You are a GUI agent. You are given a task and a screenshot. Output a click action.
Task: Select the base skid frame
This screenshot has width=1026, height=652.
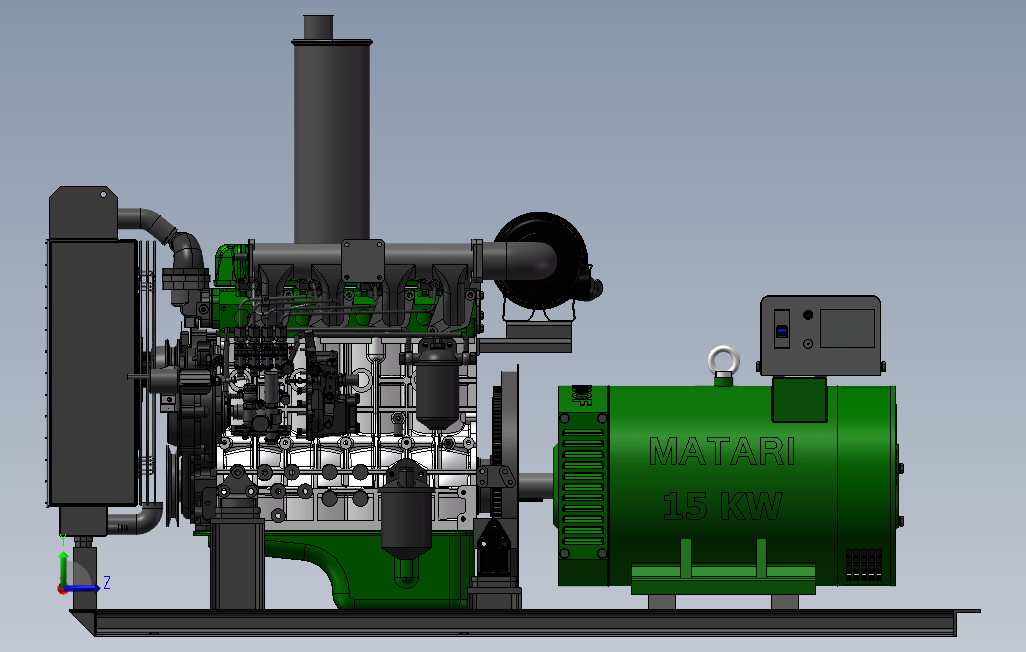(x=525, y=623)
